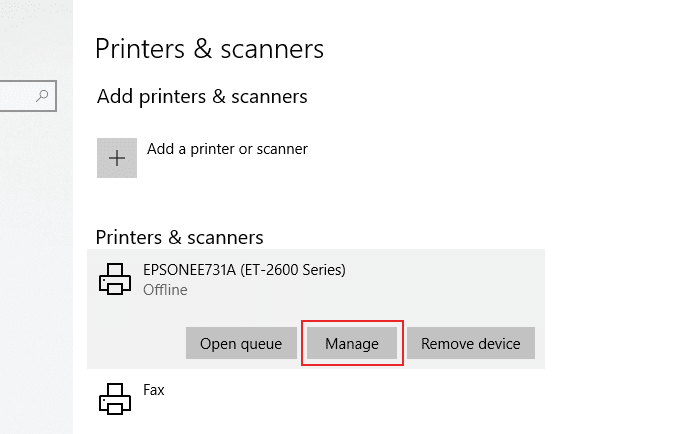Click the EPSONEE731A printer icon
Screen dimensions: 680x434
tap(114, 279)
